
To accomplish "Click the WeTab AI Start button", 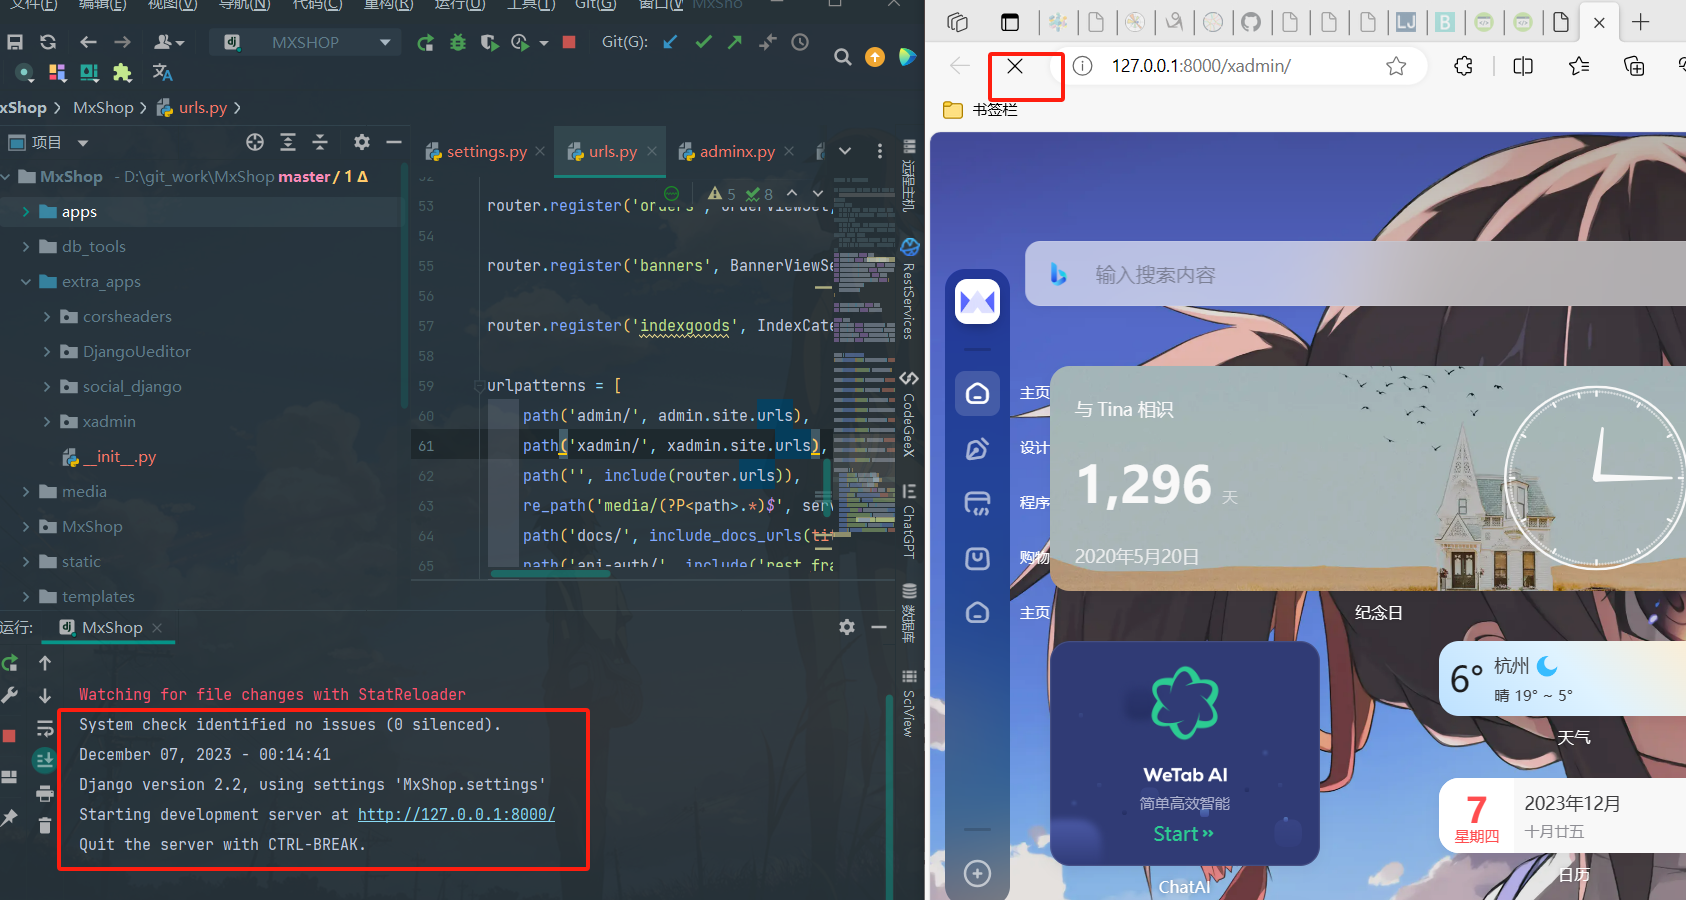I will [1183, 834].
